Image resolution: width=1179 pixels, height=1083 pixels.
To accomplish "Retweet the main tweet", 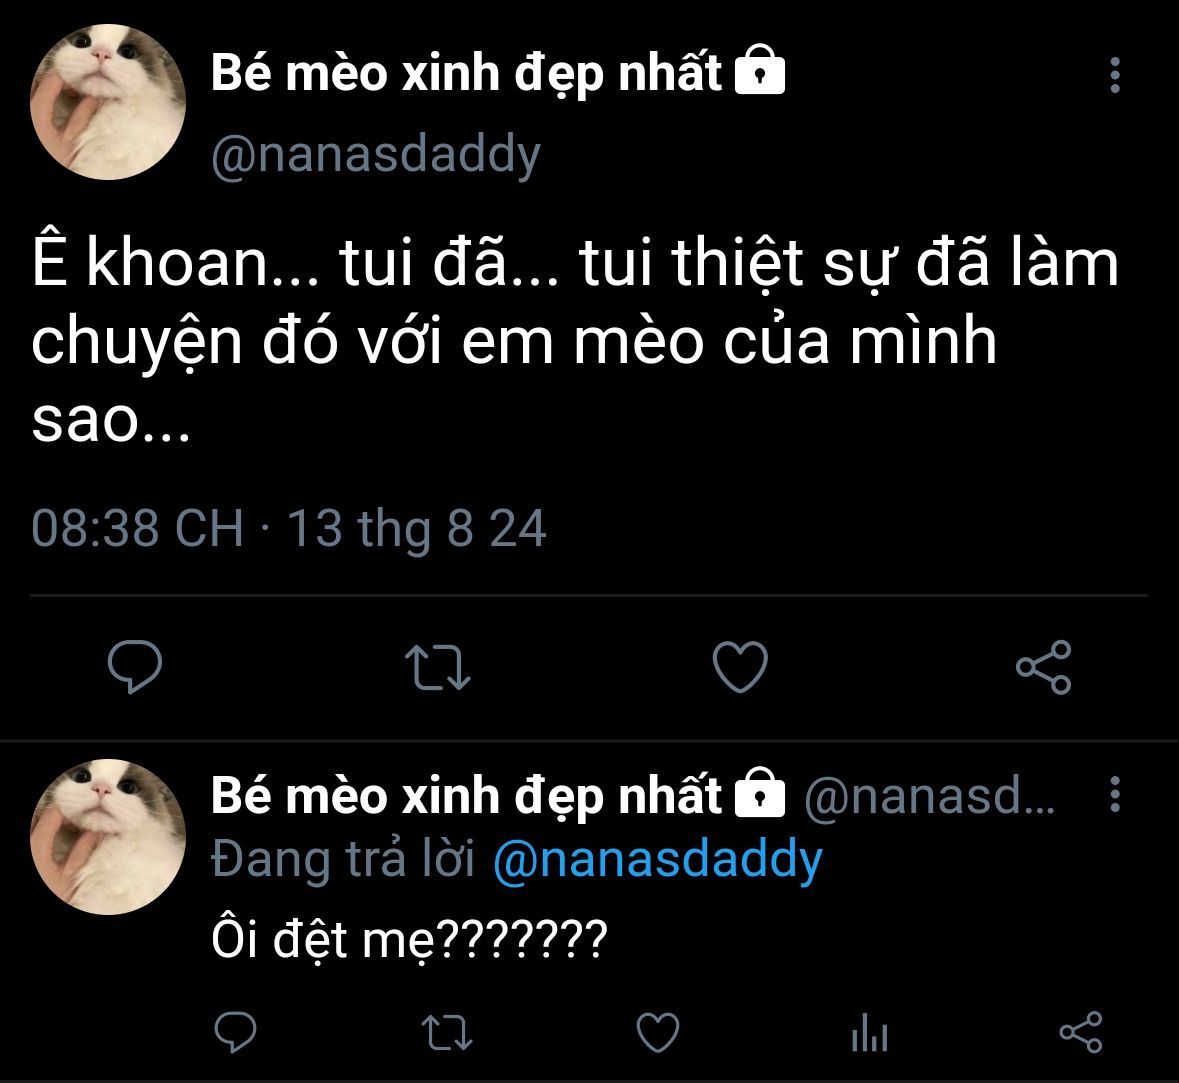I will click(438, 667).
